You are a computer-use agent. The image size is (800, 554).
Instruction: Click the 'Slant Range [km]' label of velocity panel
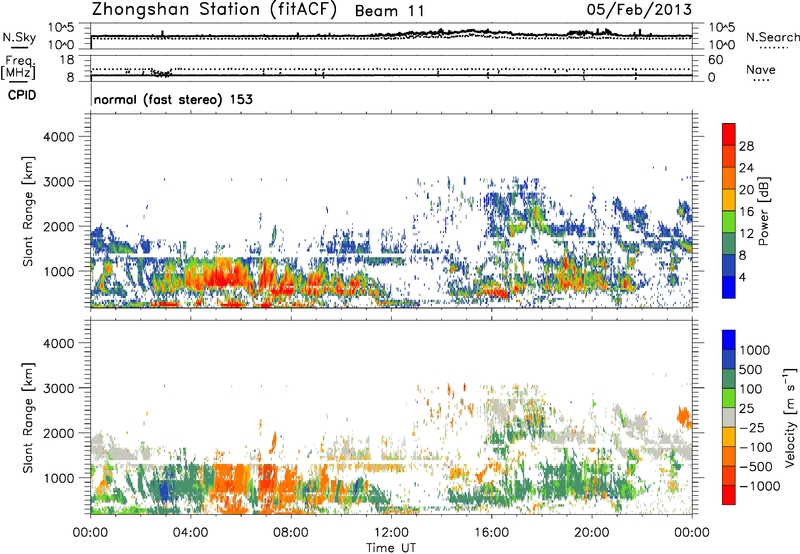pyautogui.click(x=28, y=417)
